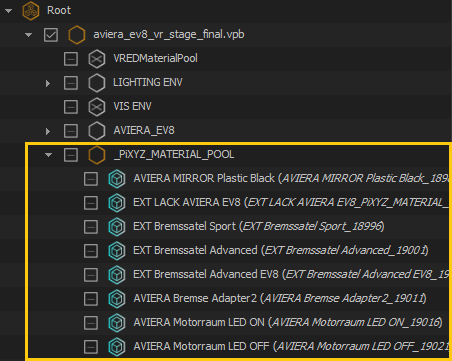Toggle checkbox for AVIERA Bremse Adapter2

click(x=91, y=299)
